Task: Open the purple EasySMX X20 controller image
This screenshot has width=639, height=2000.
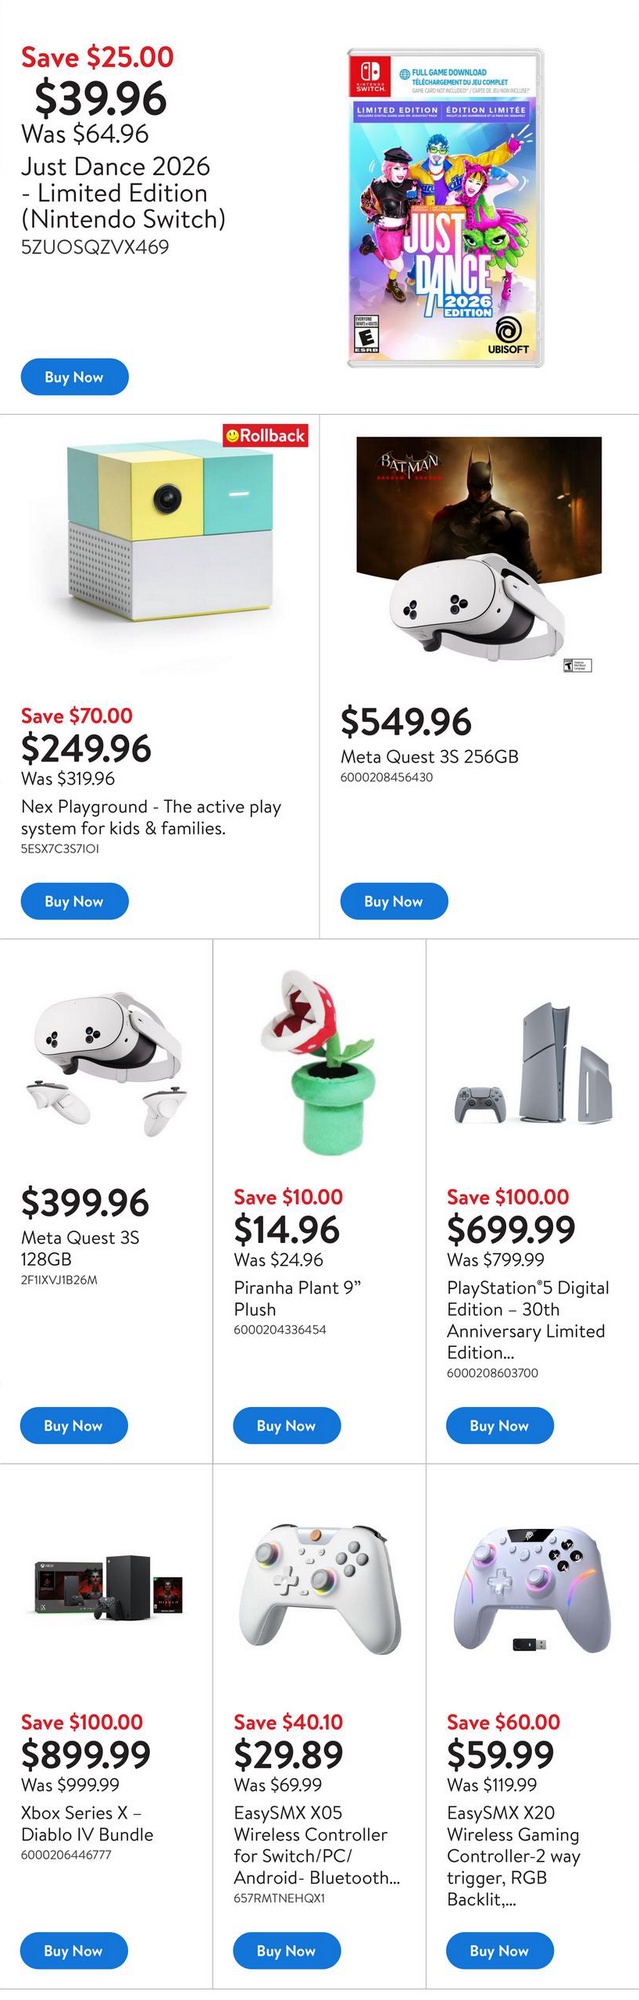Action: [532, 1586]
